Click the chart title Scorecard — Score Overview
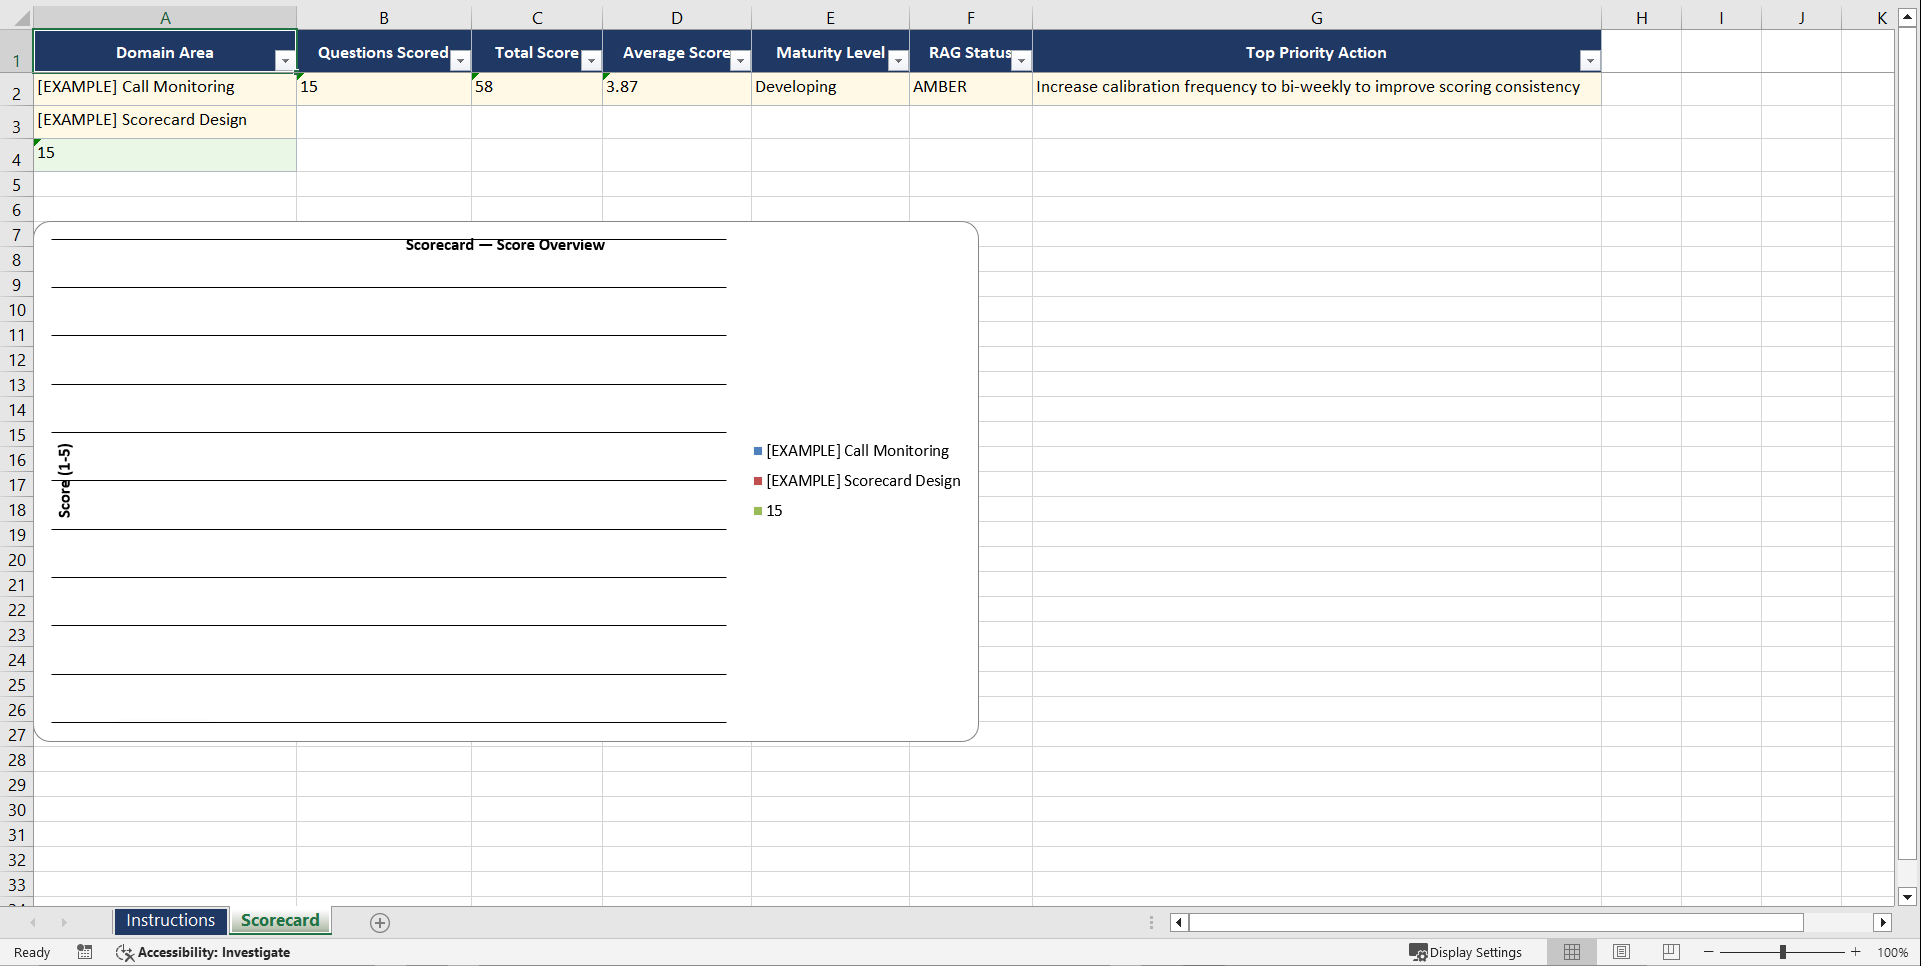 [504, 244]
